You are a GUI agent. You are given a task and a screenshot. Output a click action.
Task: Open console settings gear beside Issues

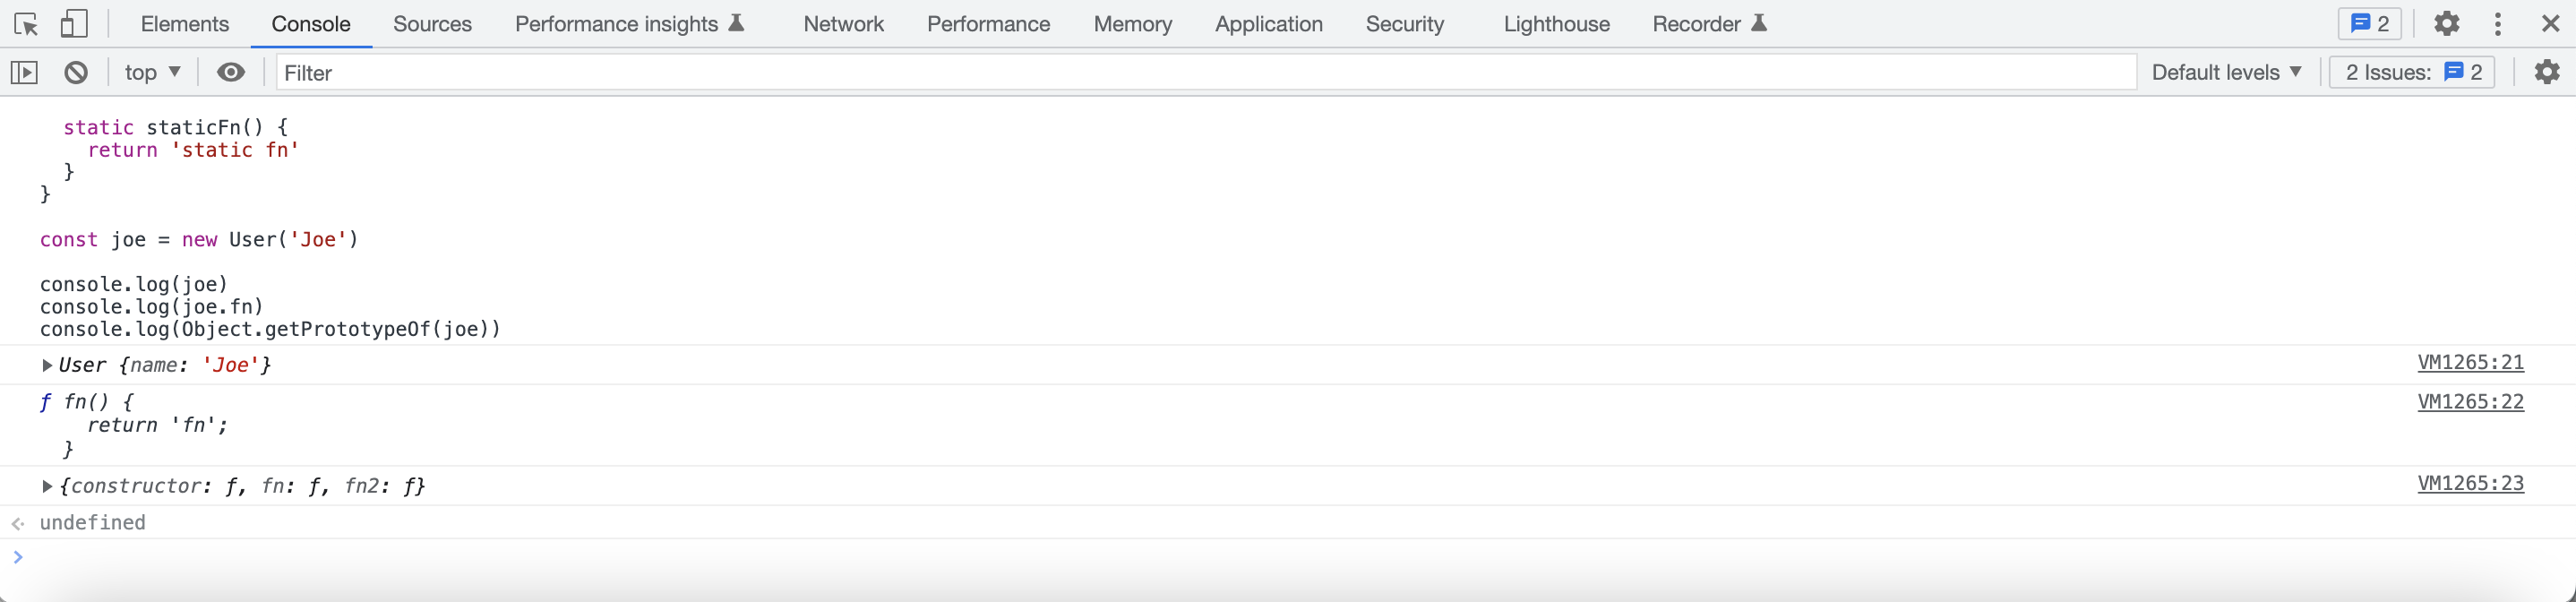click(2547, 72)
